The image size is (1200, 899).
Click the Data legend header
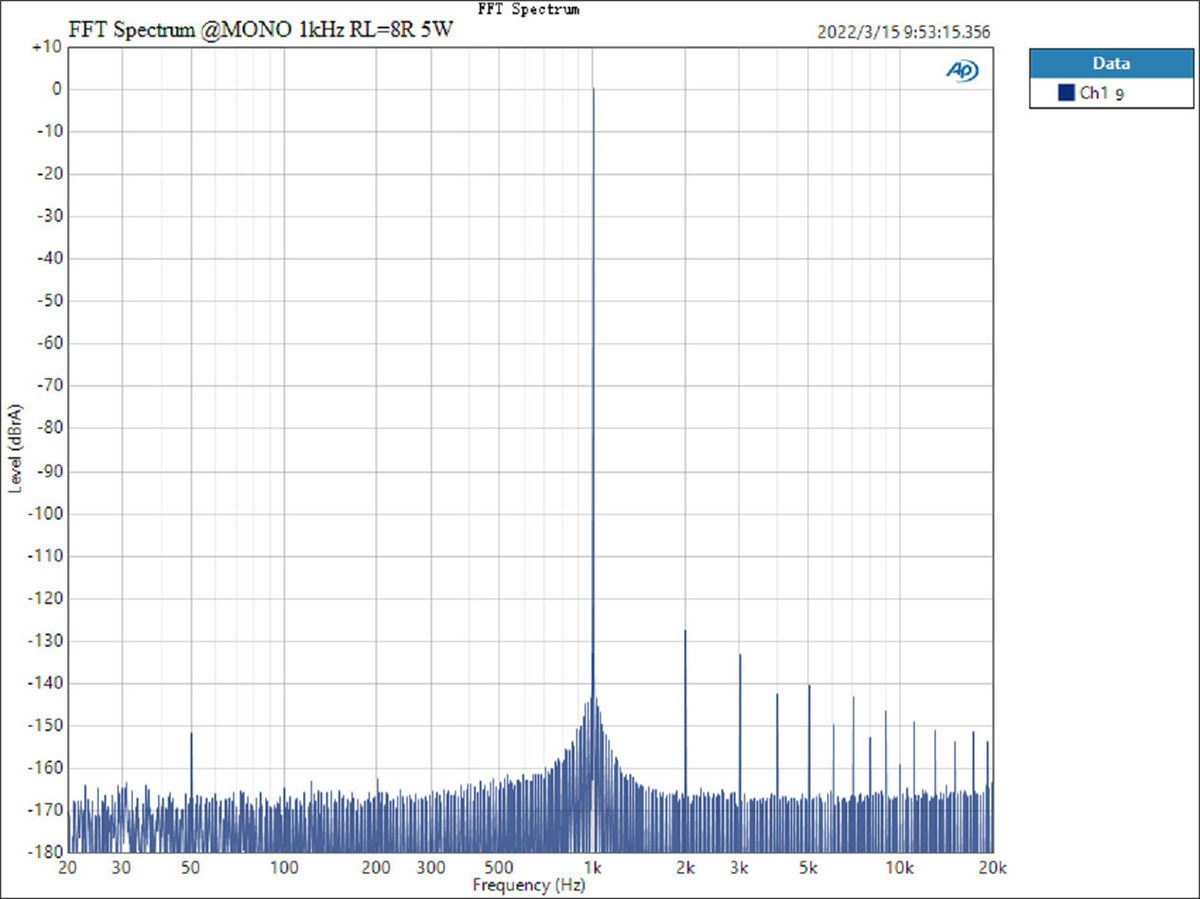coord(1111,63)
